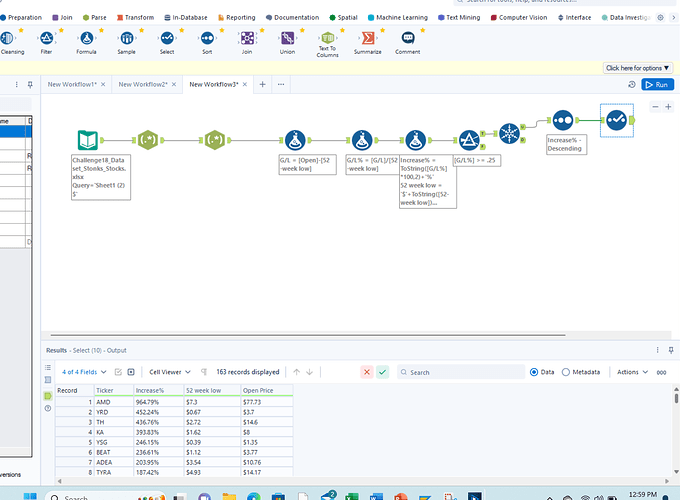This screenshot has height=500, width=680.
Task: Open the Windows Start button
Action: 30,497
